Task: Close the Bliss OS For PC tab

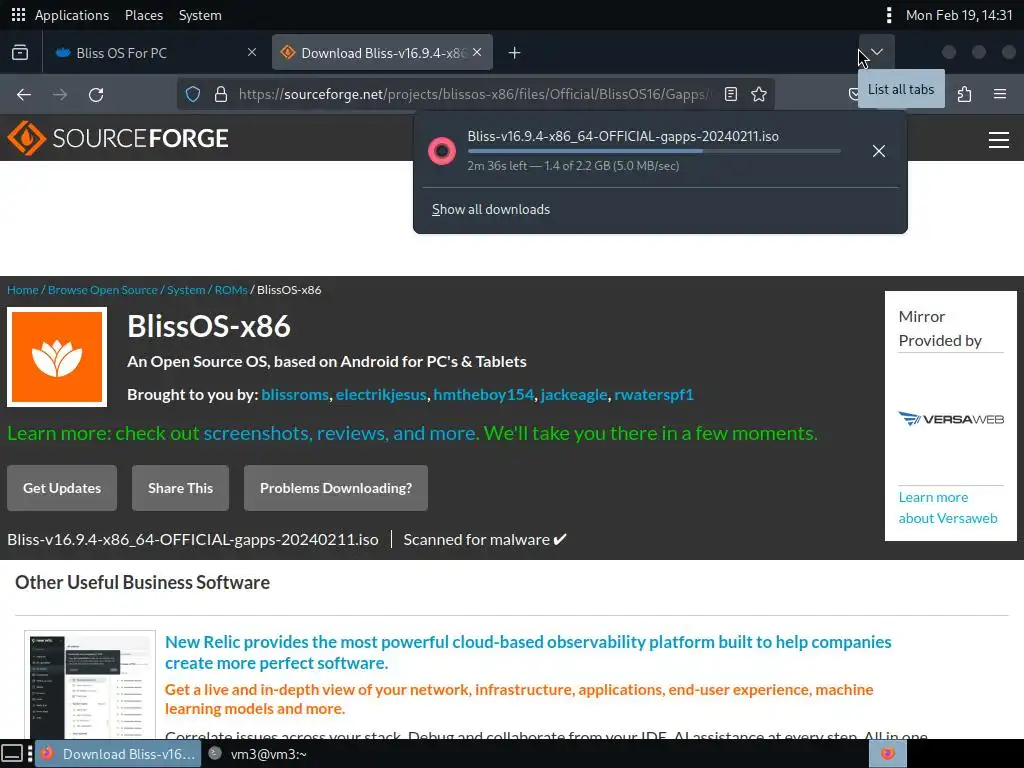Action: (x=251, y=52)
